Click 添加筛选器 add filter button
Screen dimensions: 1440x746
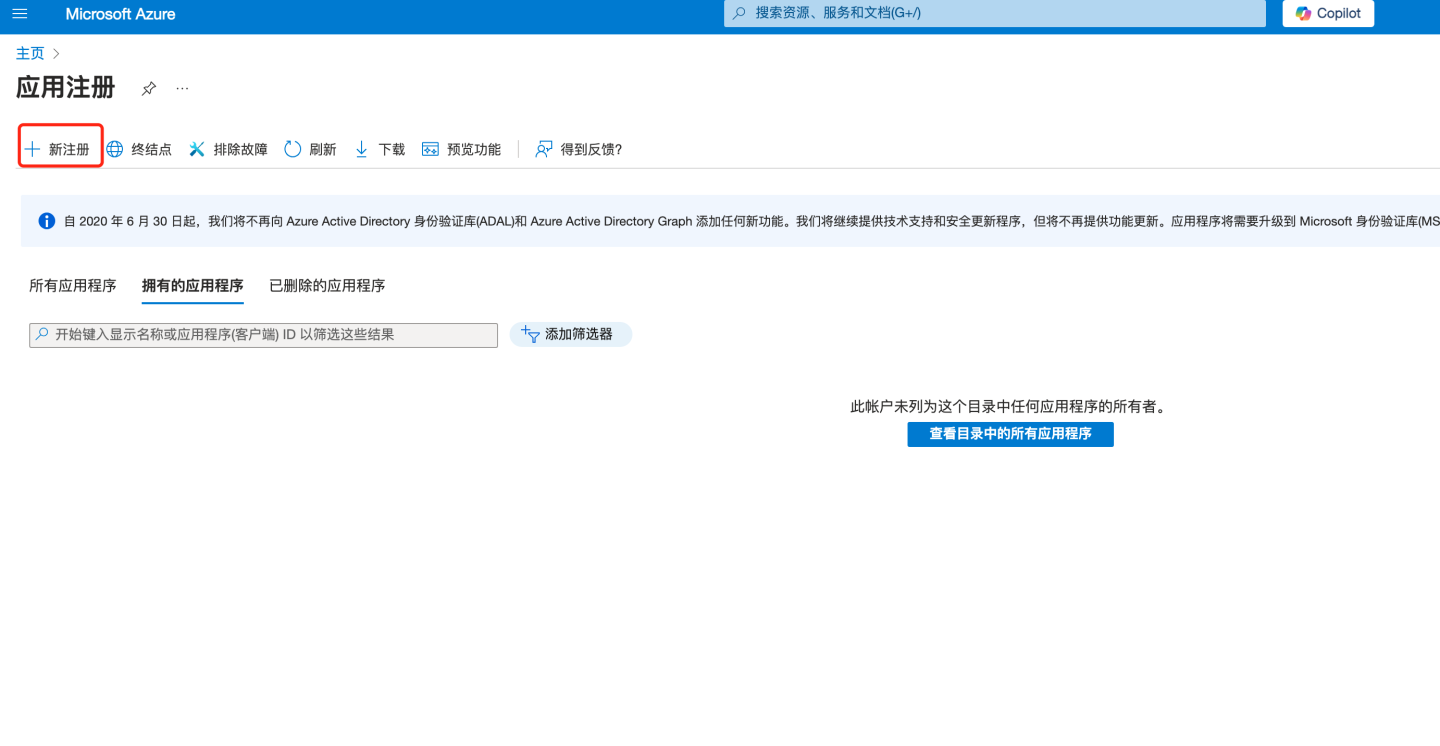pos(570,335)
